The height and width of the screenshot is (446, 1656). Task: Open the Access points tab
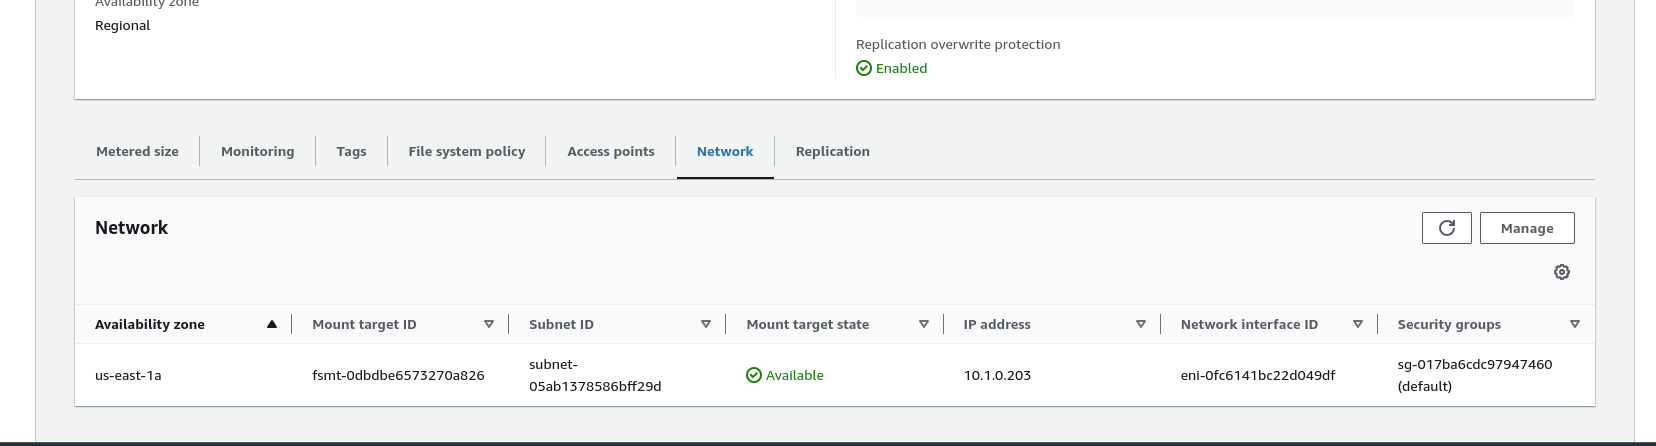(610, 152)
